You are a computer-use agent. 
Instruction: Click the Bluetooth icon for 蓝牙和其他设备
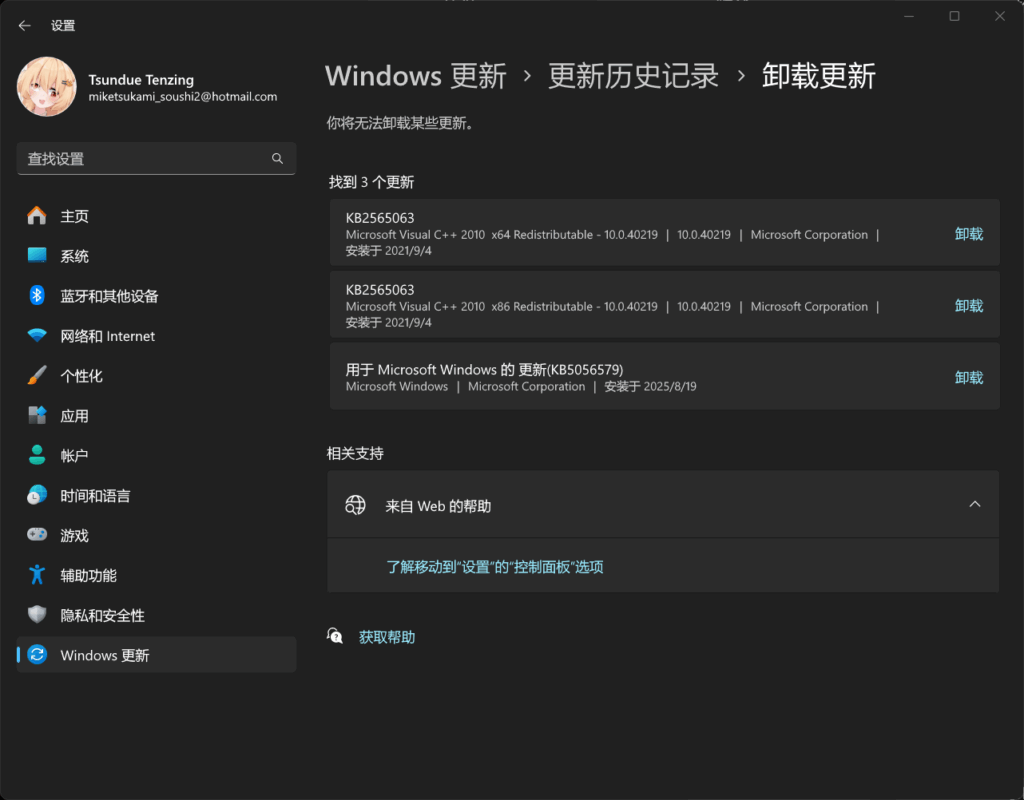tap(37, 295)
